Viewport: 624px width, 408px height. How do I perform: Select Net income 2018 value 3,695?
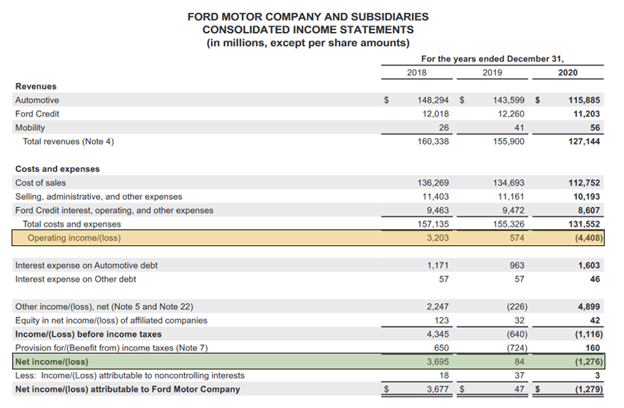(x=438, y=362)
